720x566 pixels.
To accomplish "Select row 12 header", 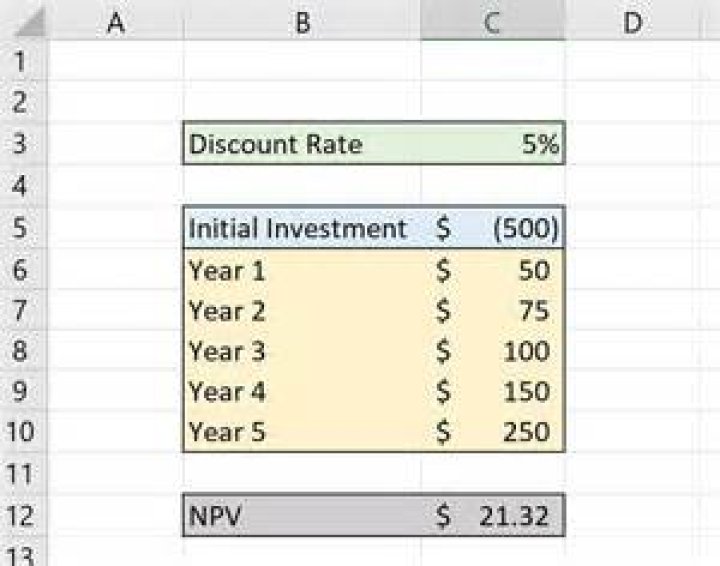I will [22, 516].
